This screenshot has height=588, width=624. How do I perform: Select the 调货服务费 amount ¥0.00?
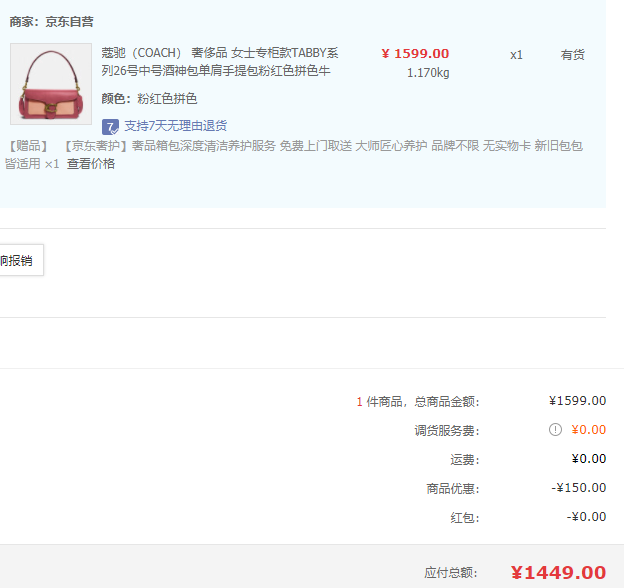click(x=589, y=430)
